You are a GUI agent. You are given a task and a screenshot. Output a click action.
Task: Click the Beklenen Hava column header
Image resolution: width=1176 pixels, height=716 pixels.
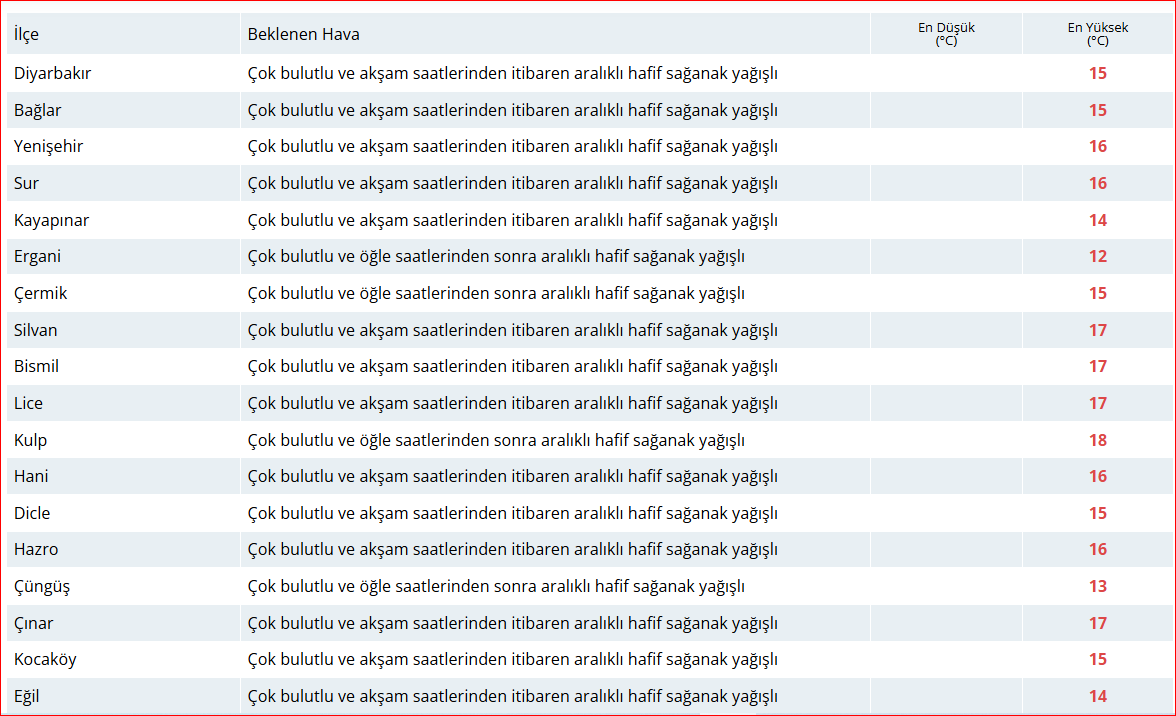coord(304,35)
